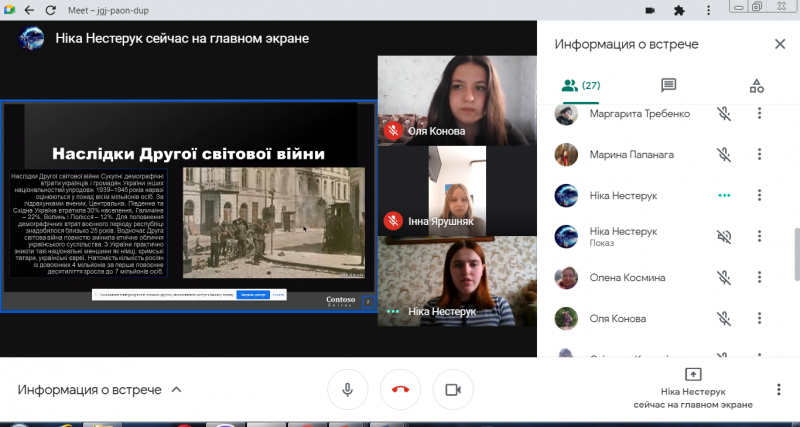800x427 pixels.
Task: Open browser extensions puzzle icon
Action: (x=679, y=10)
